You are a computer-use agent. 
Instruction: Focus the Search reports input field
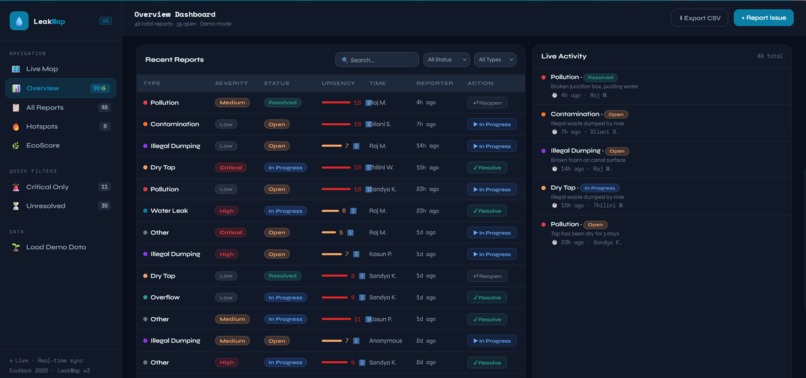pos(377,60)
